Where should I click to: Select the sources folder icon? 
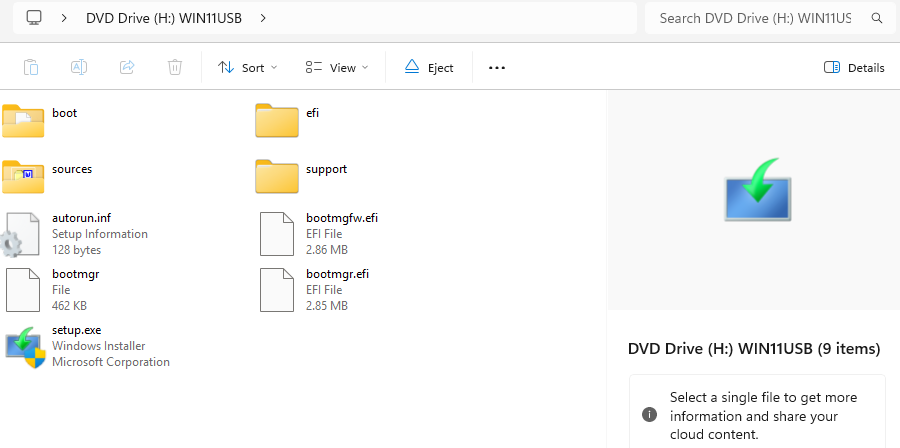pyautogui.click(x=23, y=177)
